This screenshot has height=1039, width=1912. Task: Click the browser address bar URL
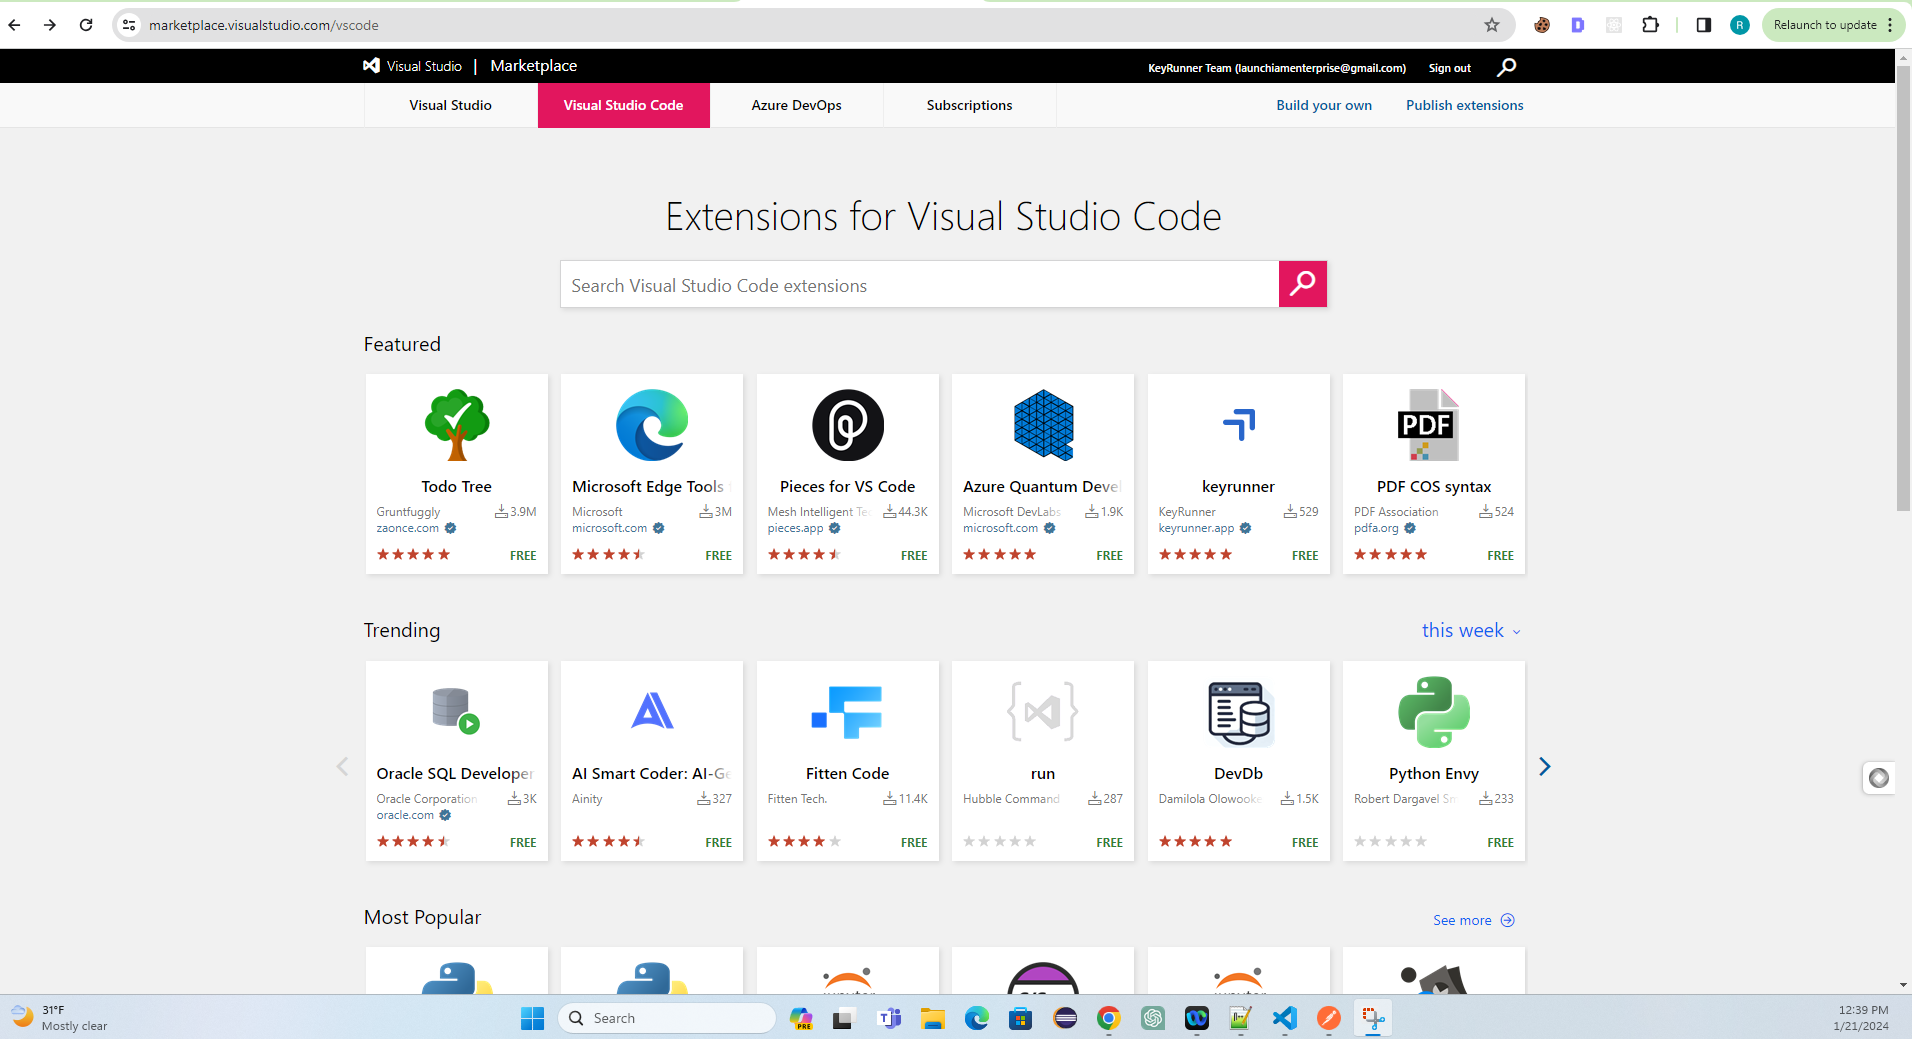point(264,25)
